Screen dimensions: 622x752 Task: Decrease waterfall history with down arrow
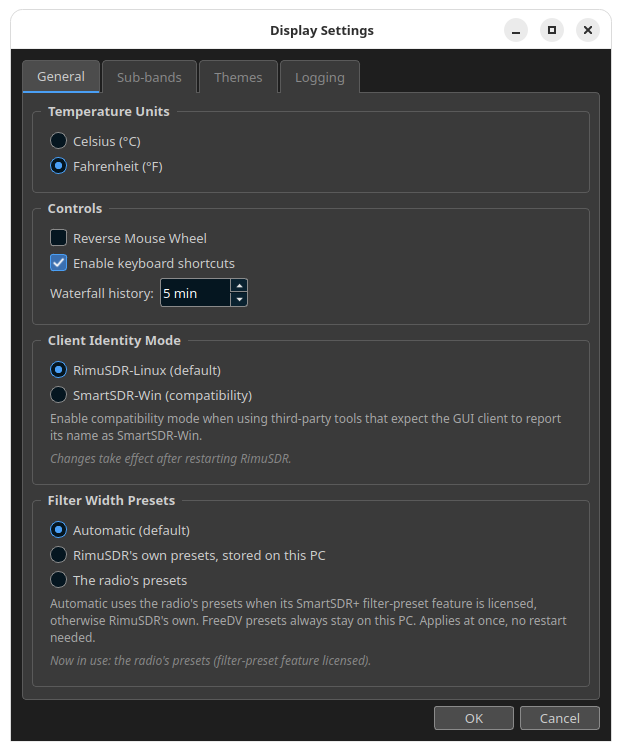coord(239,299)
